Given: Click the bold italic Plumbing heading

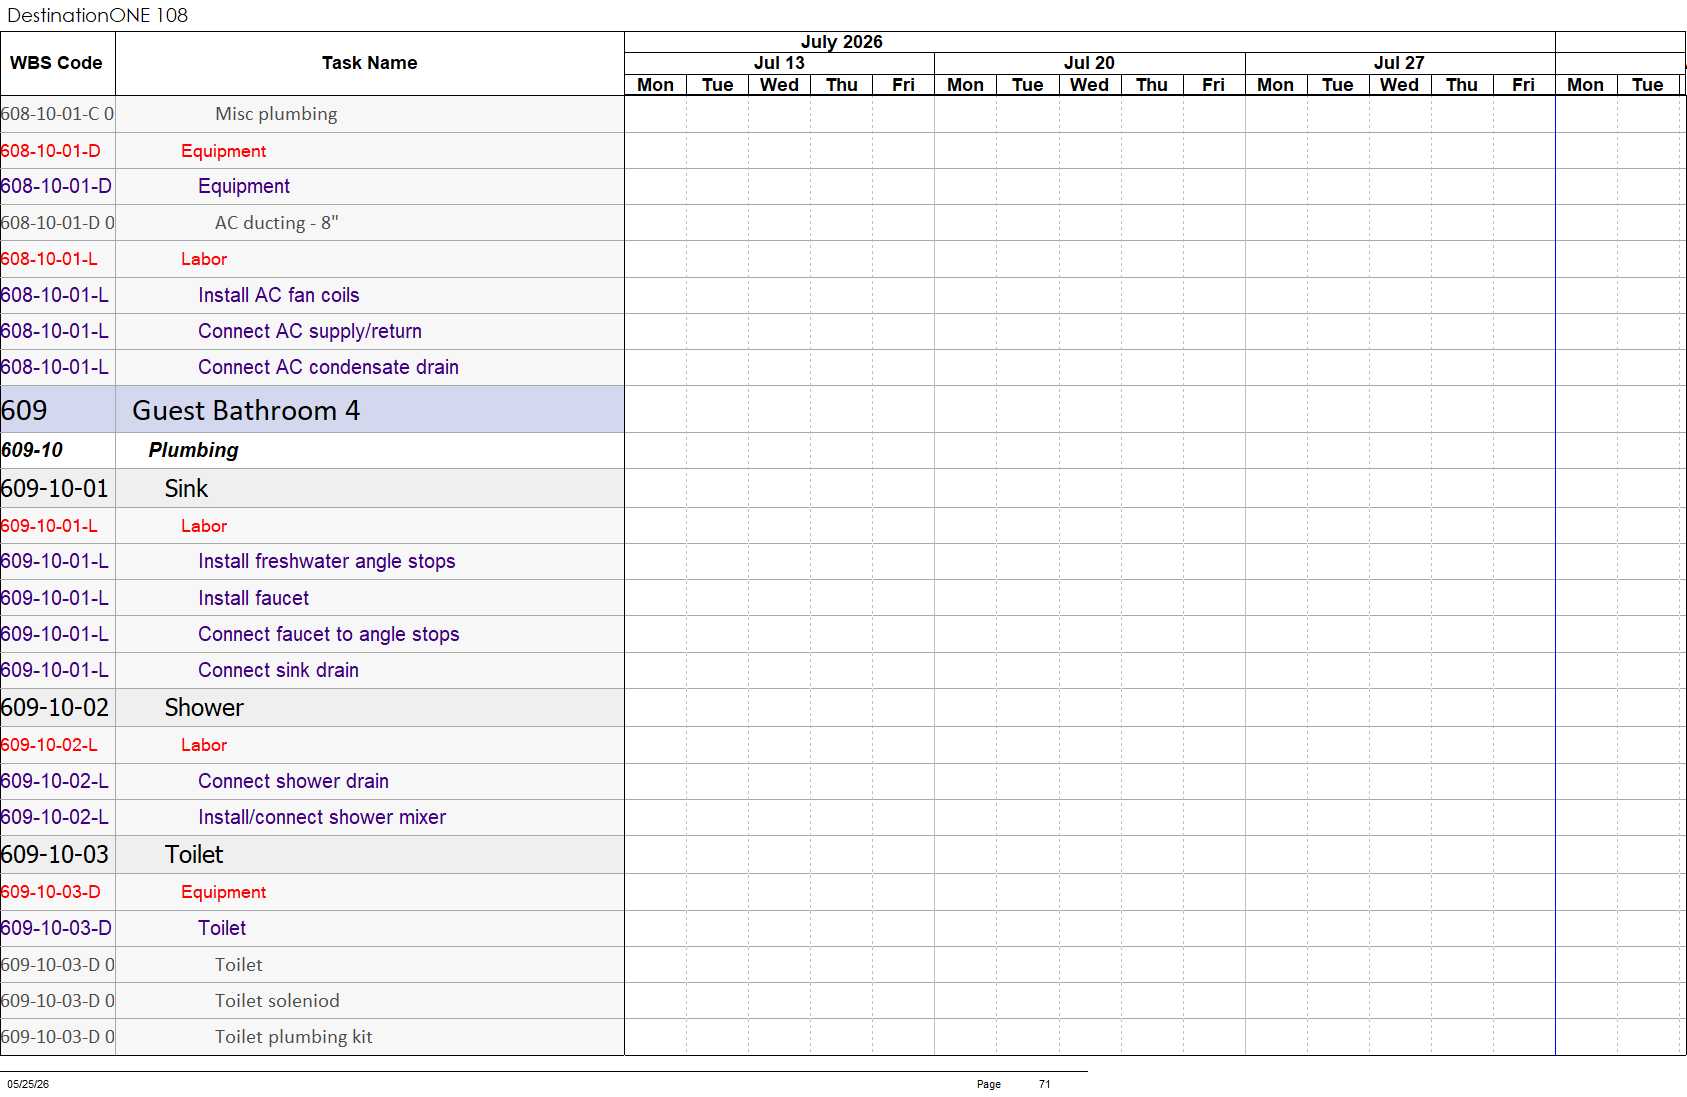Looking at the screenshot, I should (193, 450).
